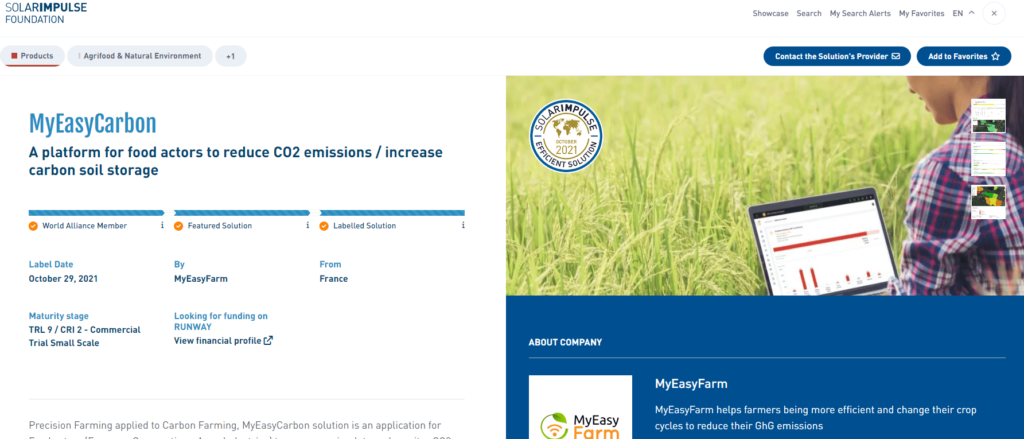Click France under From
Image resolution: width=1024 pixels, height=439 pixels.
(x=334, y=278)
